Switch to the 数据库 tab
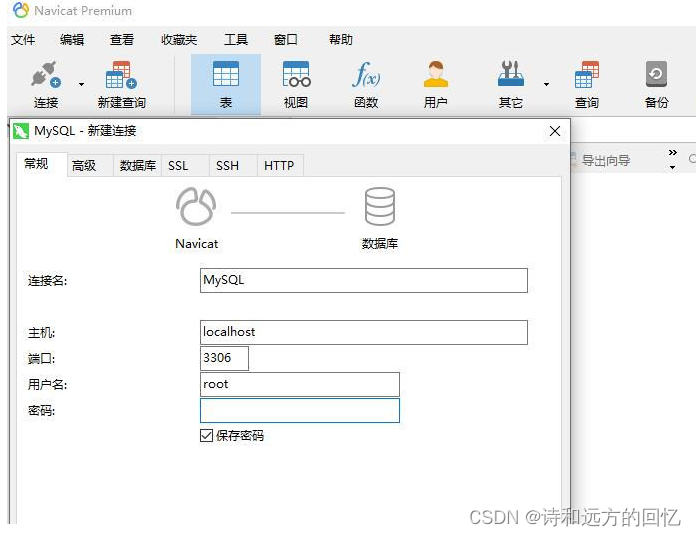The image size is (696, 536). (138, 166)
